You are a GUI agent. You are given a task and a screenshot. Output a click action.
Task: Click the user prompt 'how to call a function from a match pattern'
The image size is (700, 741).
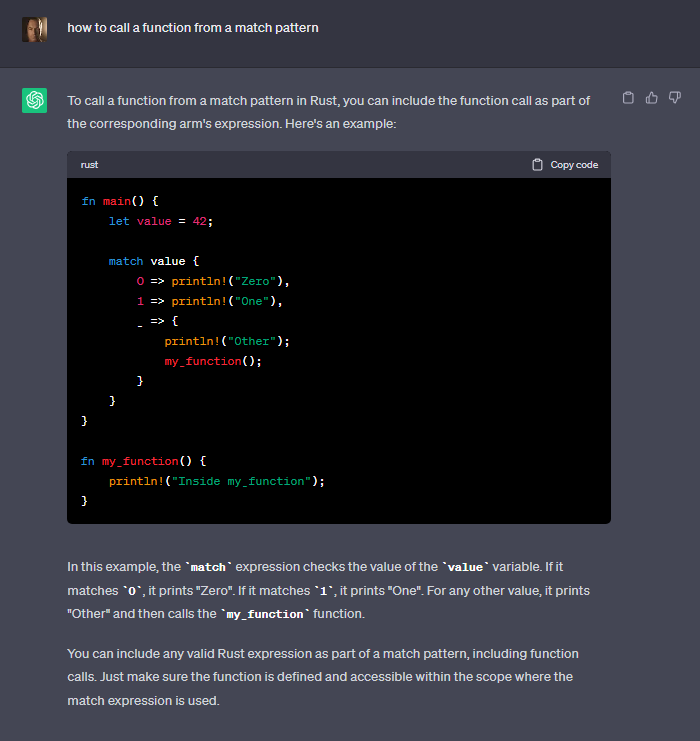(193, 28)
